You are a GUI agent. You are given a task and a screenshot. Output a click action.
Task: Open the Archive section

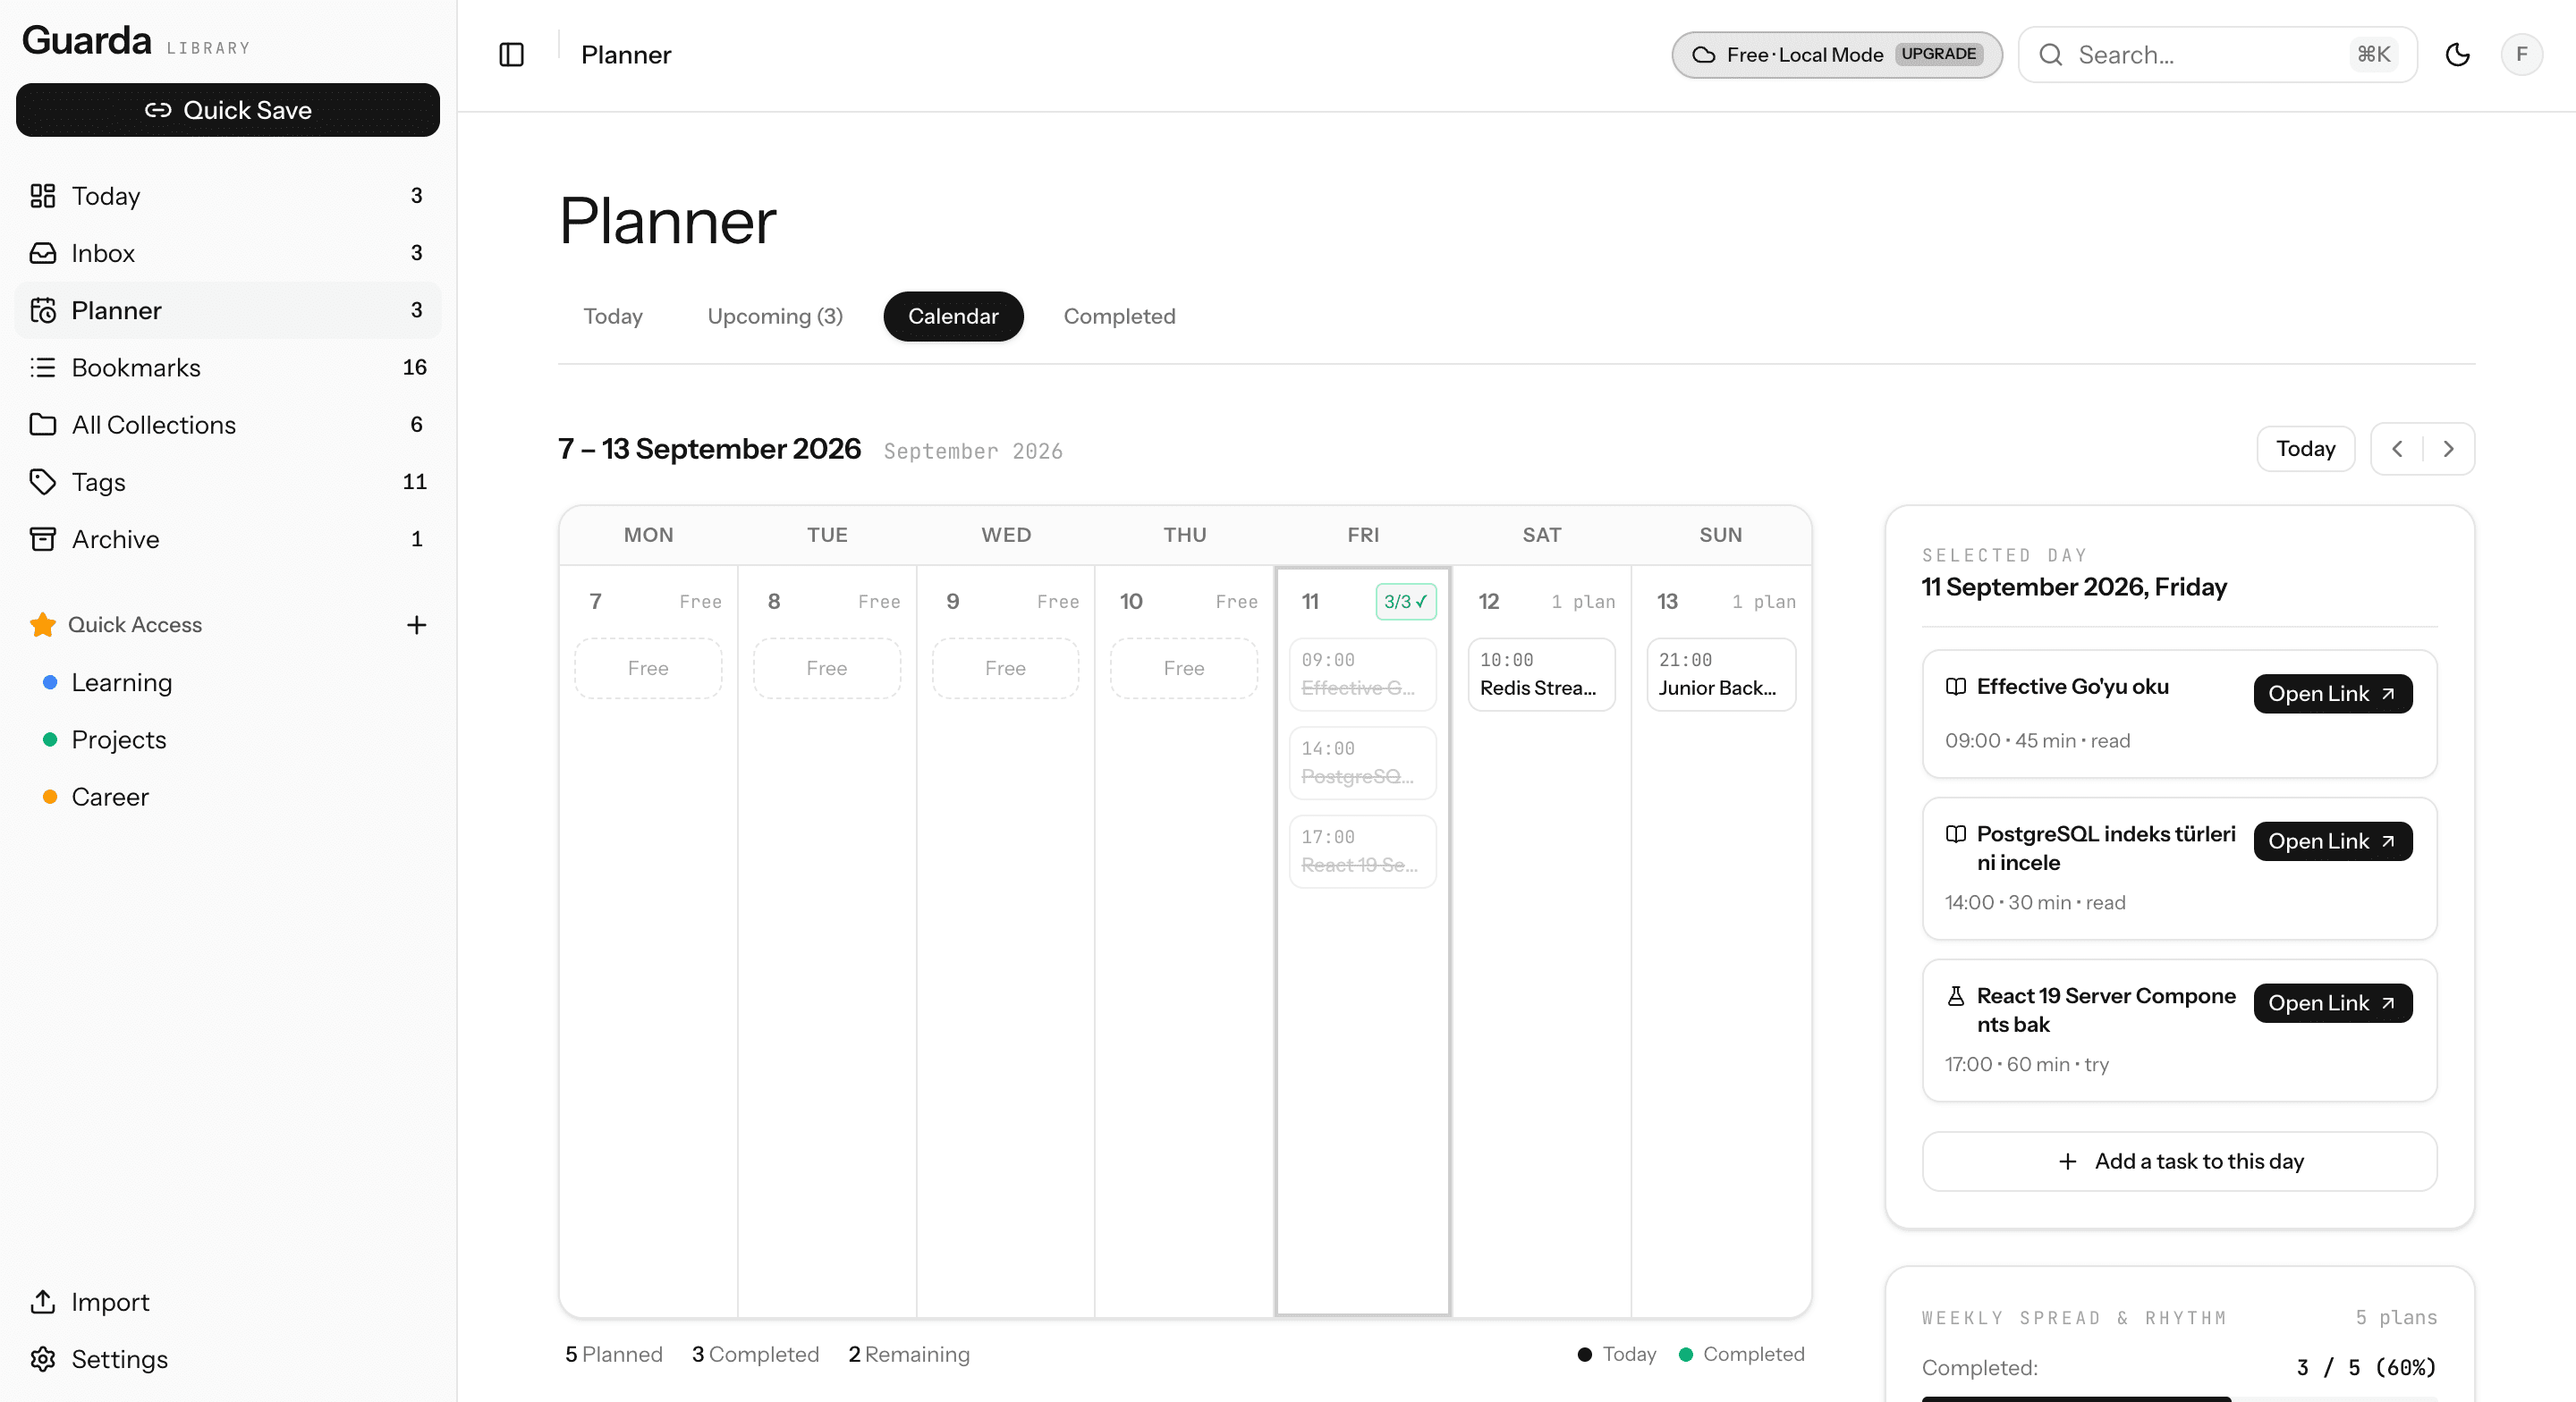click(228, 539)
